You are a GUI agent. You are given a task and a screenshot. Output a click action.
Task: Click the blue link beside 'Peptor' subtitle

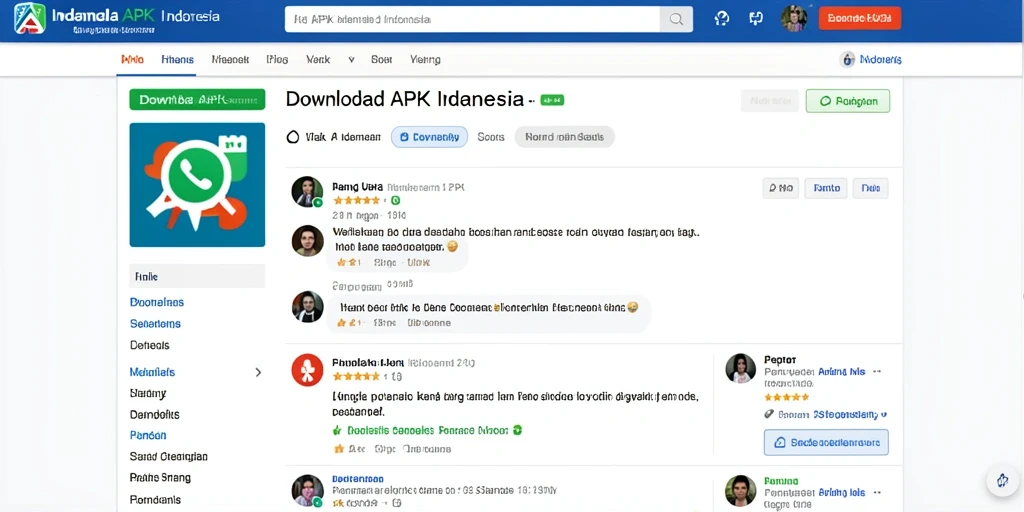tap(841, 372)
